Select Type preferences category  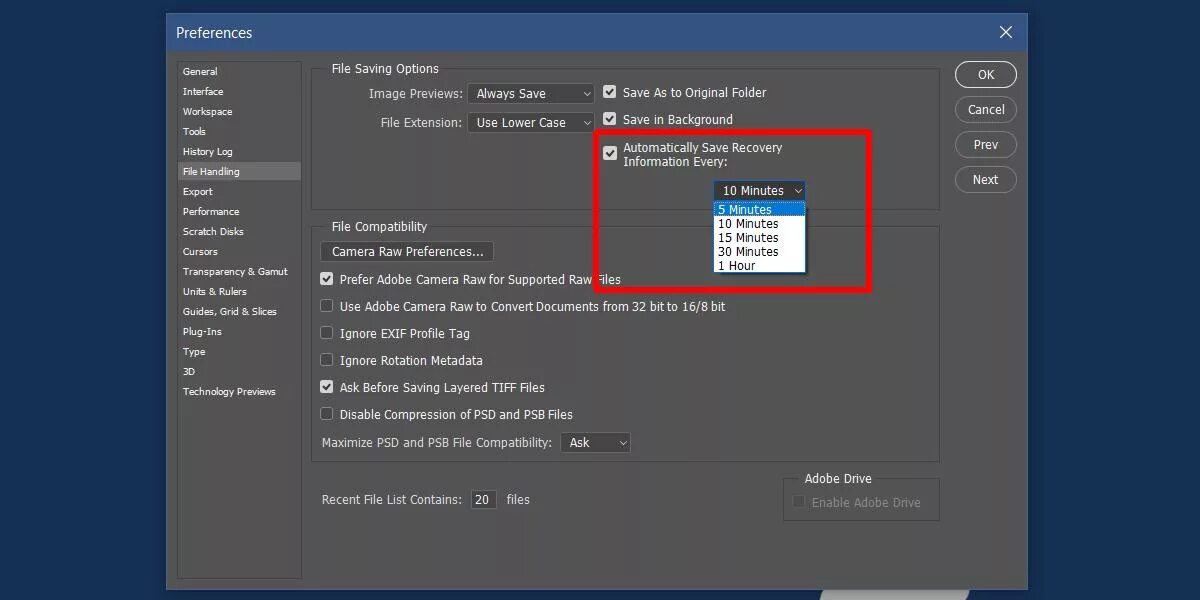click(239, 352)
